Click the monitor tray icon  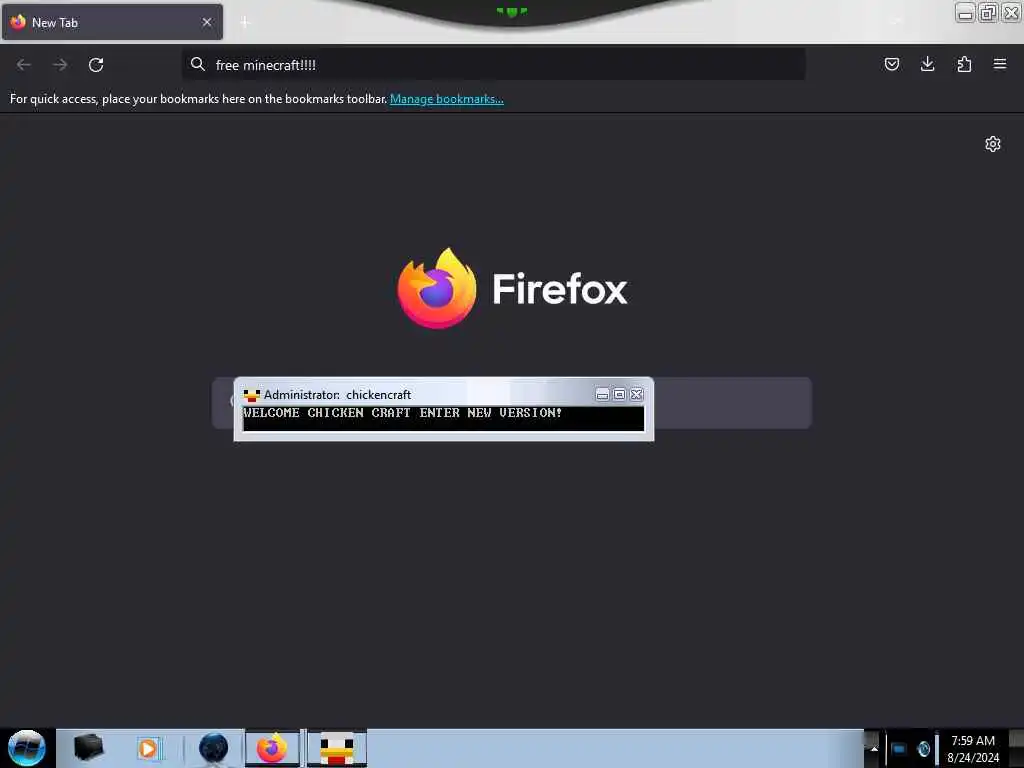[x=899, y=749]
